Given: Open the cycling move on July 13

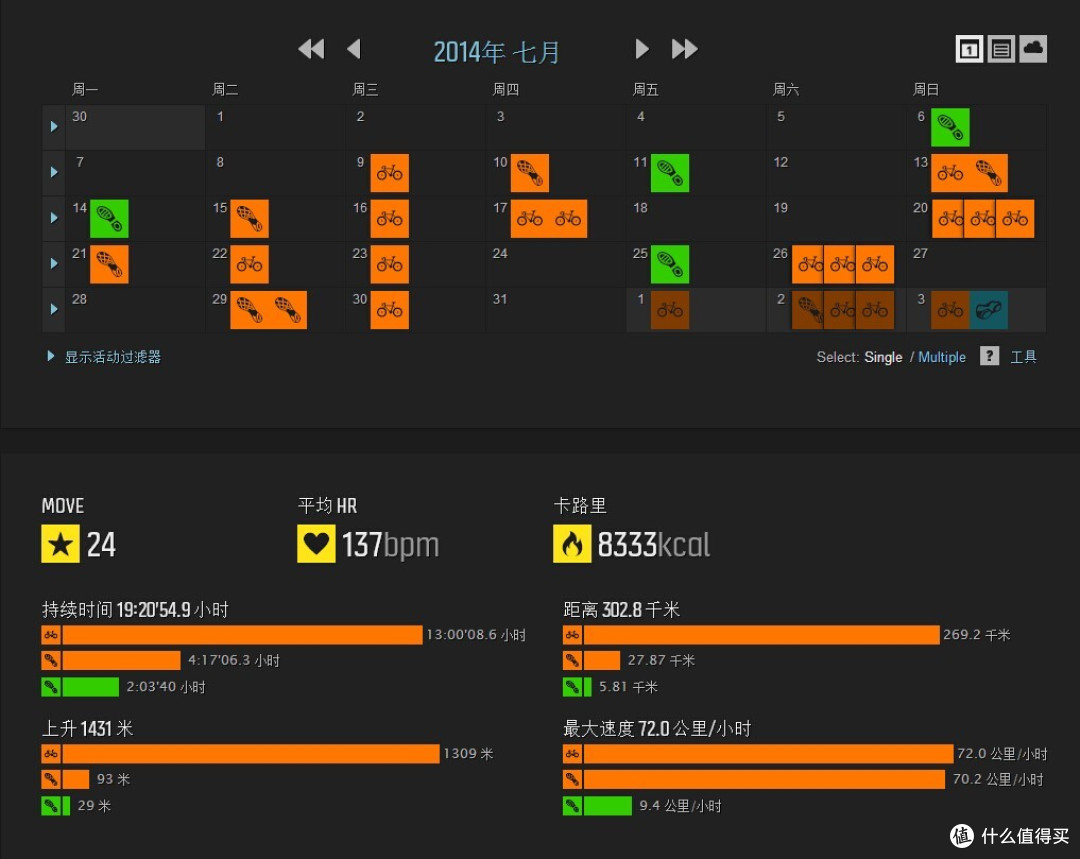Looking at the screenshot, I should click(x=950, y=173).
